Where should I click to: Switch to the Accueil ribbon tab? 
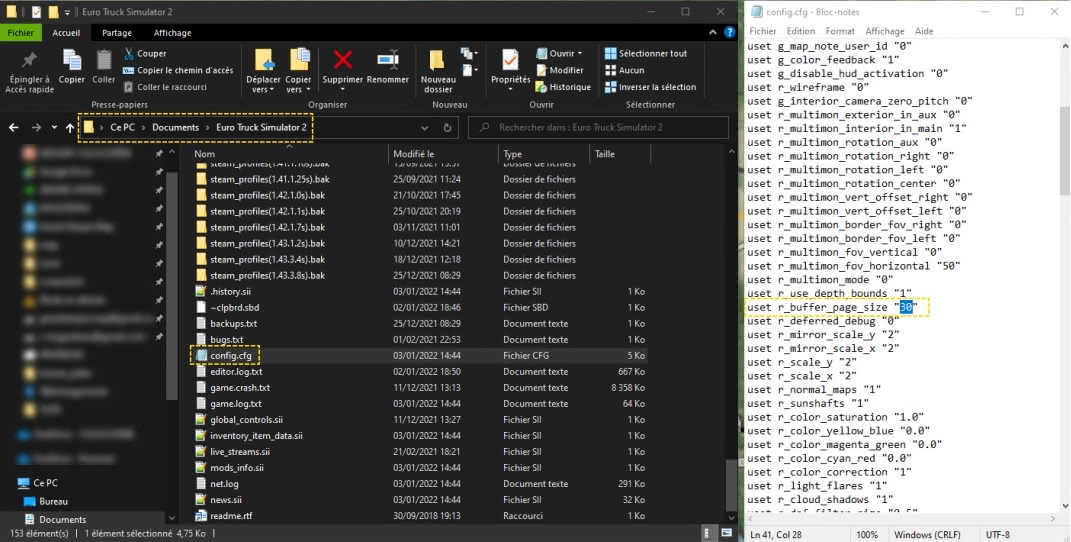click(x=66, y=33)
